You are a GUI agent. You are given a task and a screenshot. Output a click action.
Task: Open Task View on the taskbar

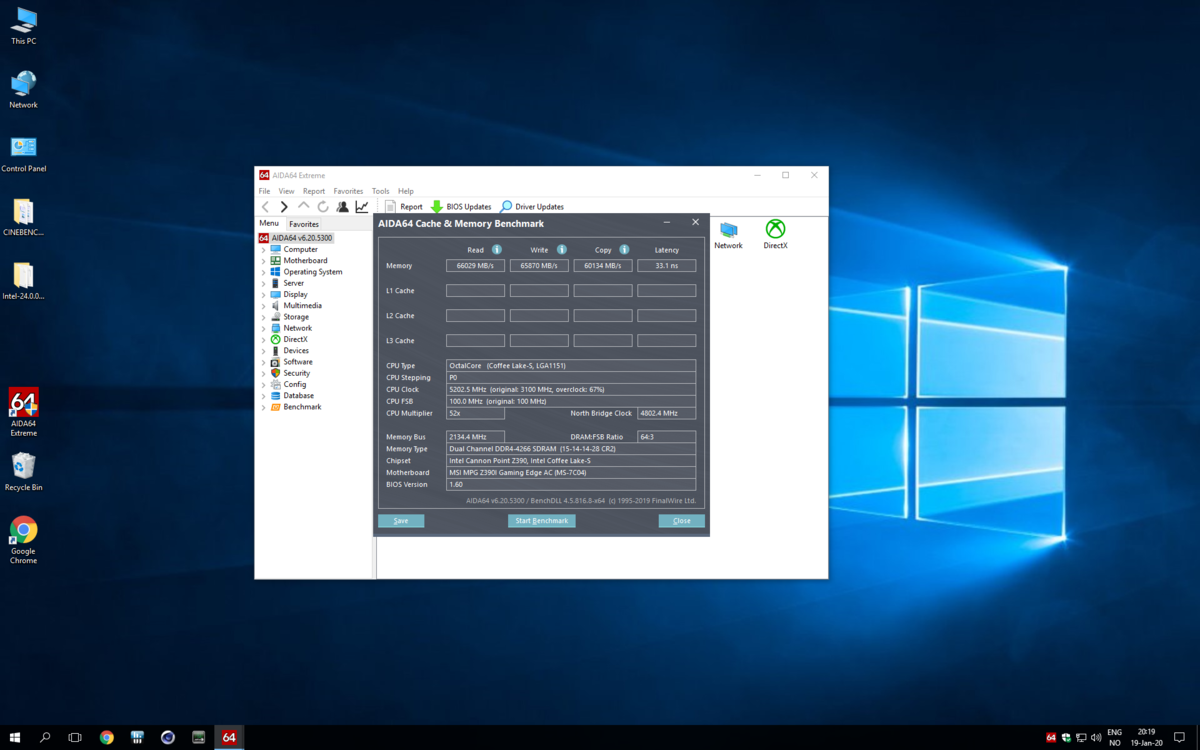pyautogui.click(x=75, y=737)
